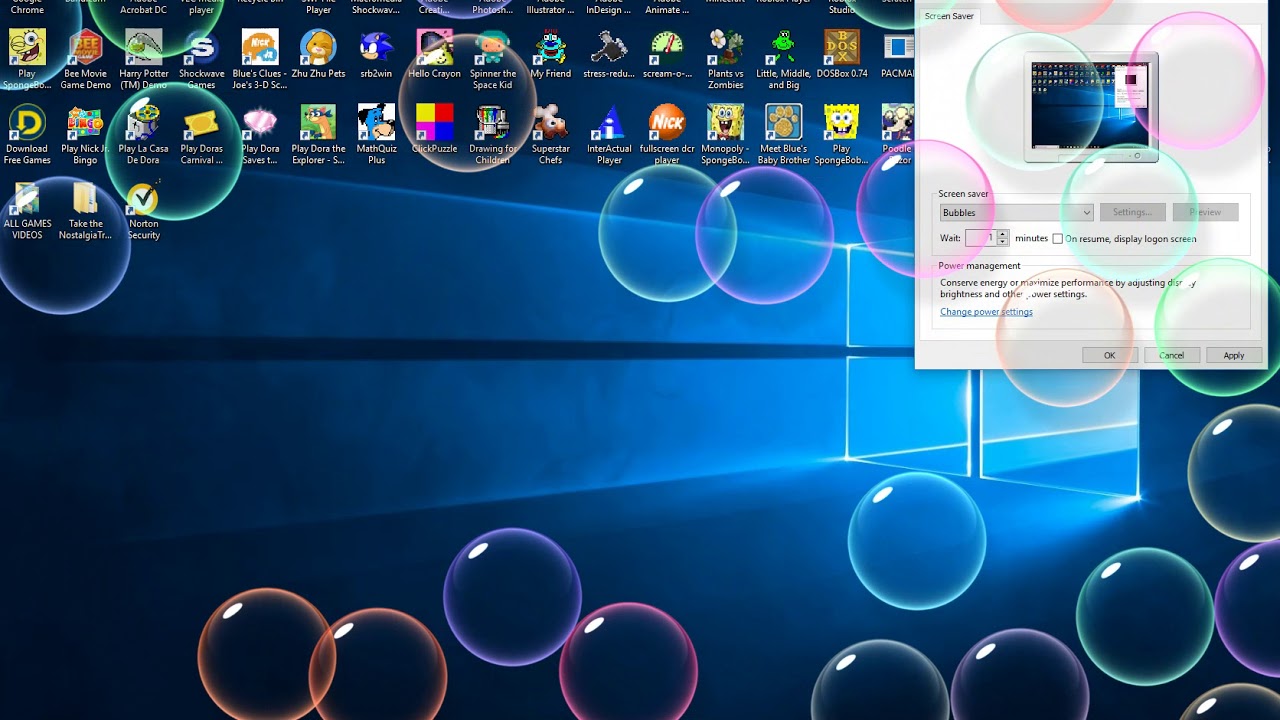Increase the Wait minutes value
The width and height of the screenshot is (1280, 720).
(x=1003, y=235)
